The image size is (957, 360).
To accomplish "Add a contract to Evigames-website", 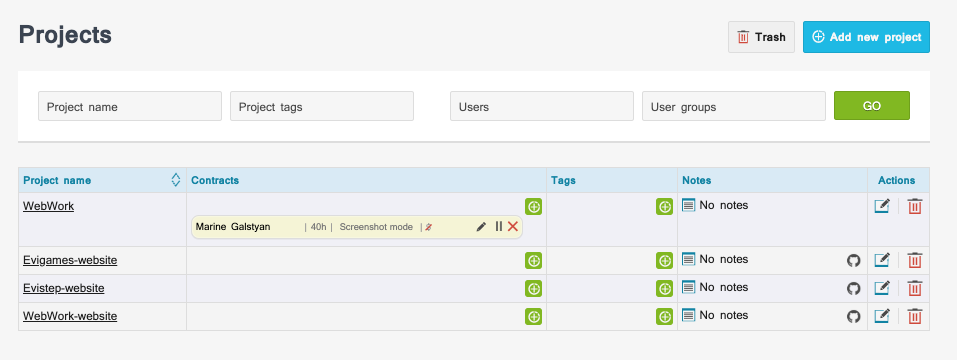I will 533,261.
